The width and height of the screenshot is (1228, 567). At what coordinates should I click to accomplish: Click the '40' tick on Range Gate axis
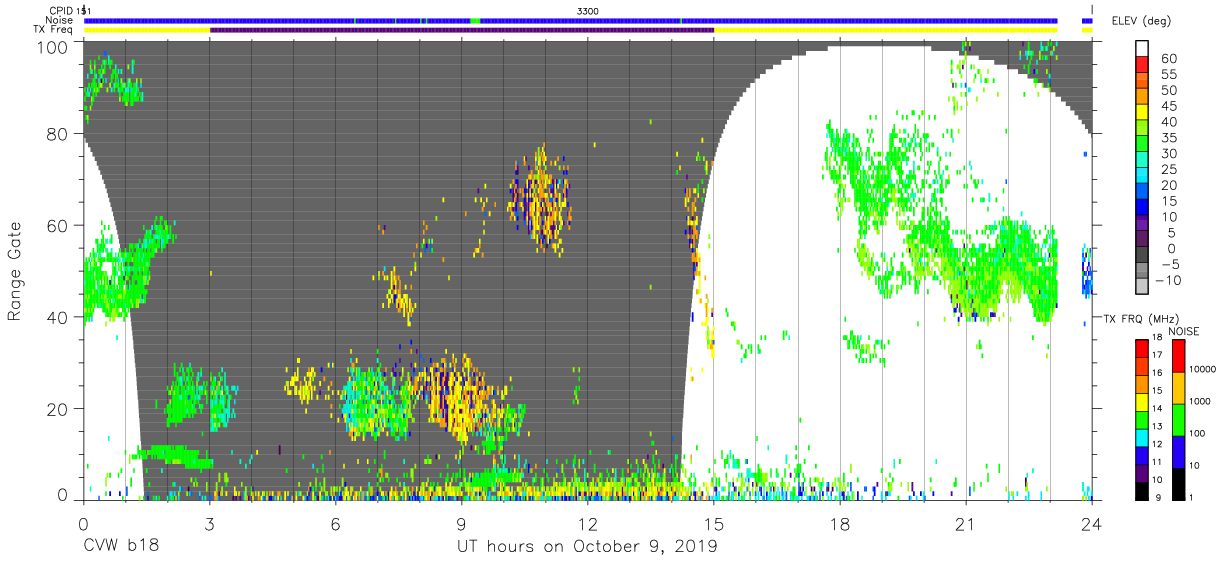coord(57,317)
